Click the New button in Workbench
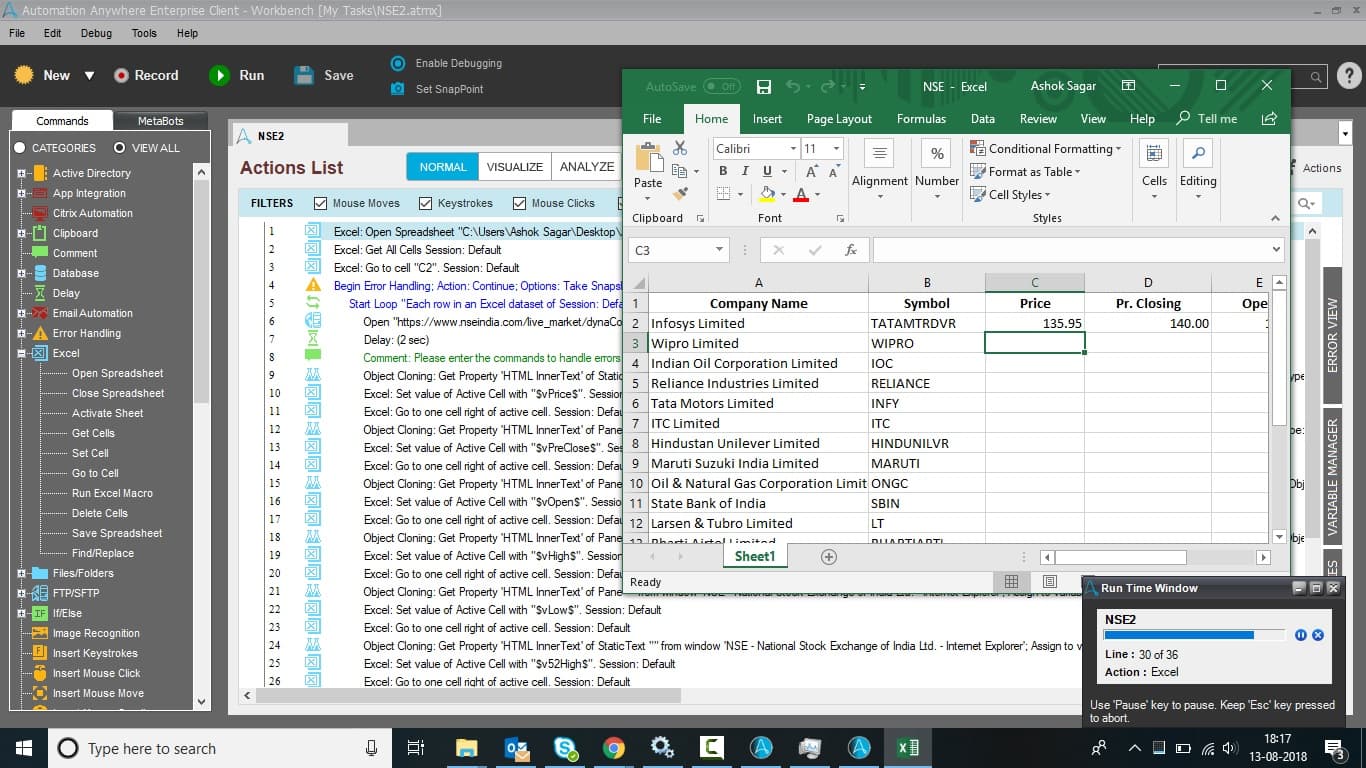1366x768 pixels. (43, 75)
